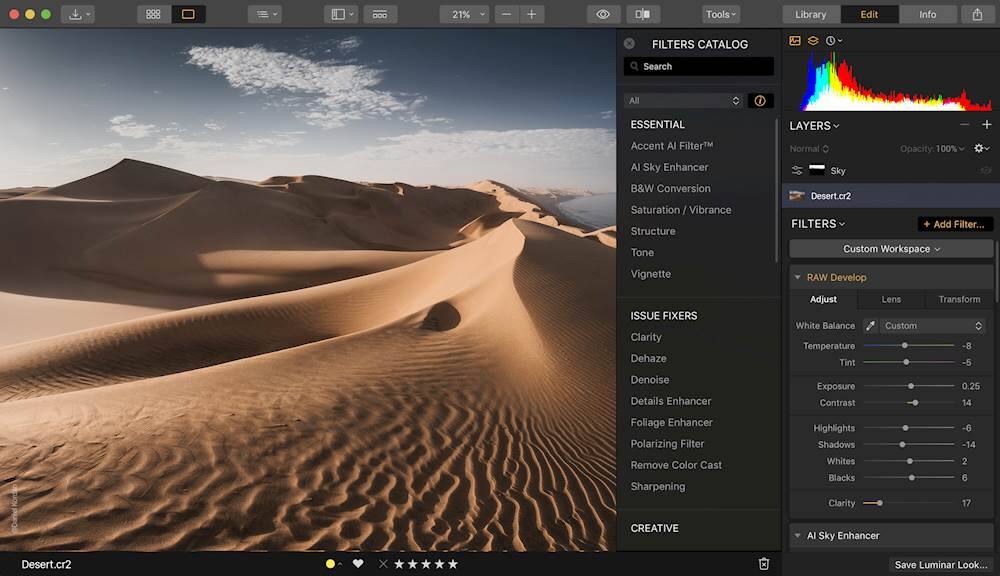Open the history clock icon
The image size is (1000, 576).
pos(831,41)
